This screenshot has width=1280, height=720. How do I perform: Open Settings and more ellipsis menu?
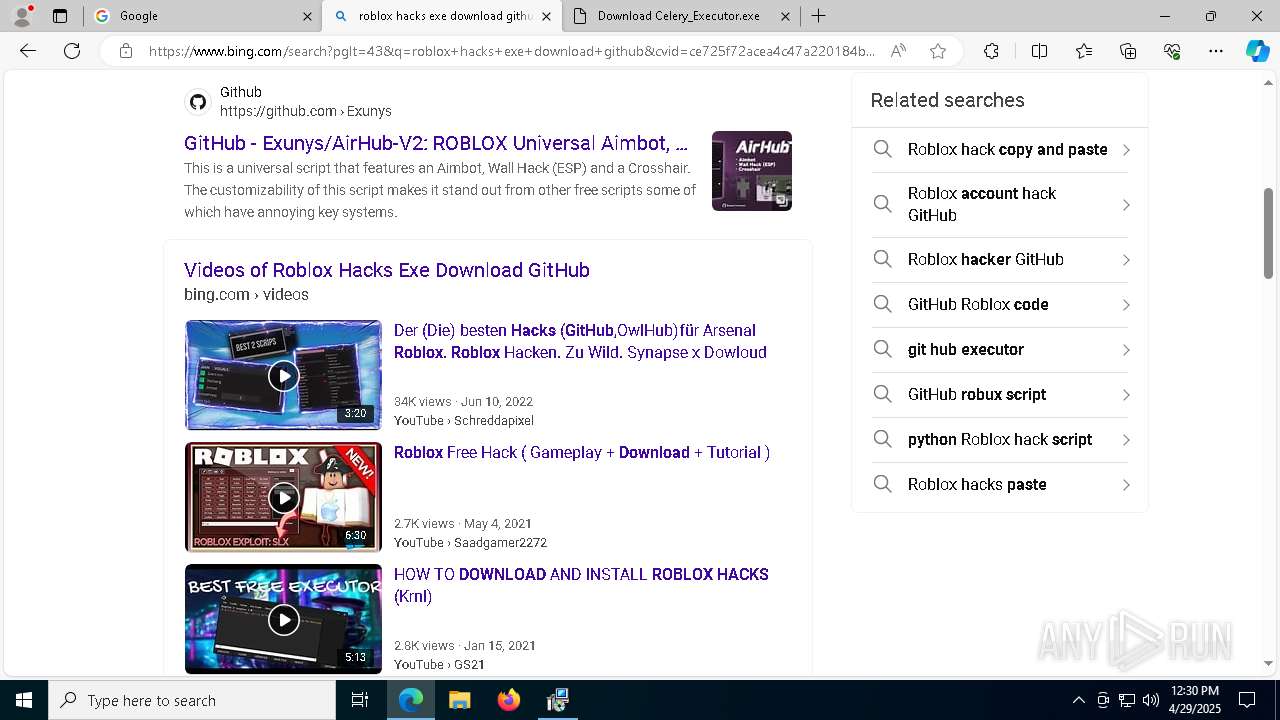coord(1216,51)
